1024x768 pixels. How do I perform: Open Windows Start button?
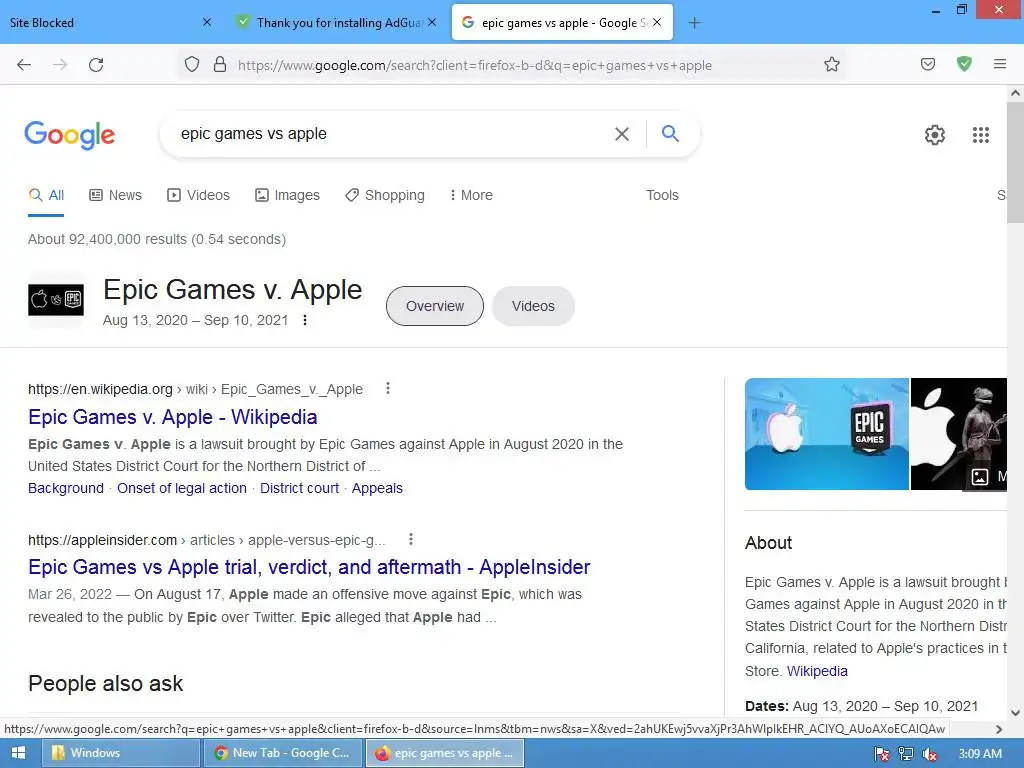pos(18,753)
